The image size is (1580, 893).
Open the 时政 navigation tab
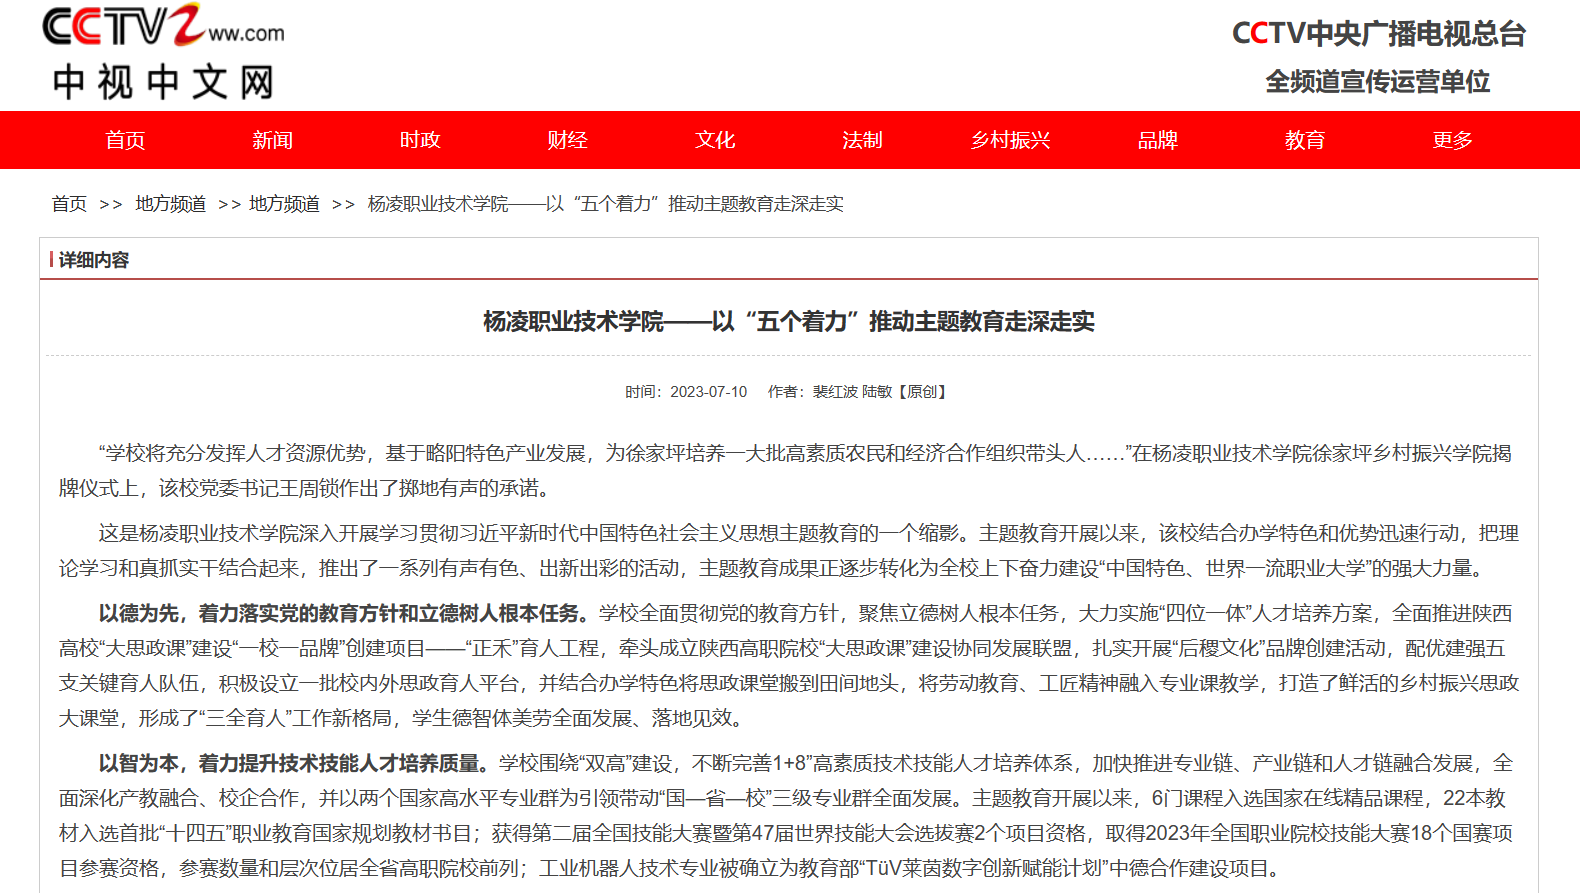coord(420,140)
